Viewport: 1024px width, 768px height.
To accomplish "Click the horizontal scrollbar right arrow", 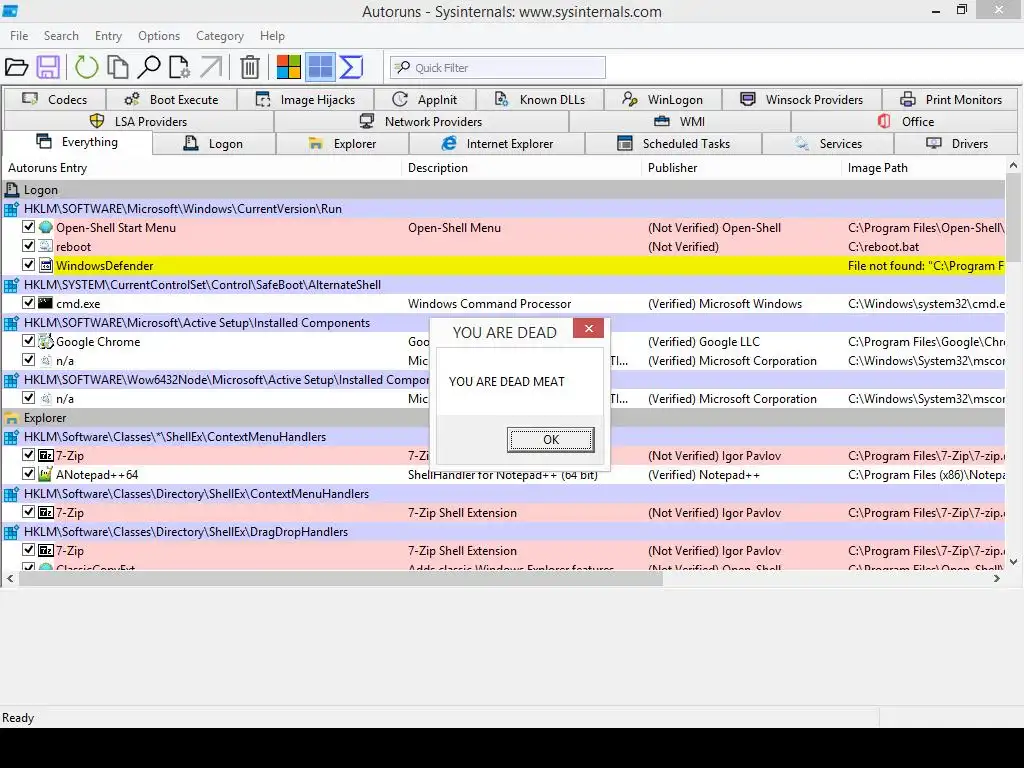I will point(997,578).
